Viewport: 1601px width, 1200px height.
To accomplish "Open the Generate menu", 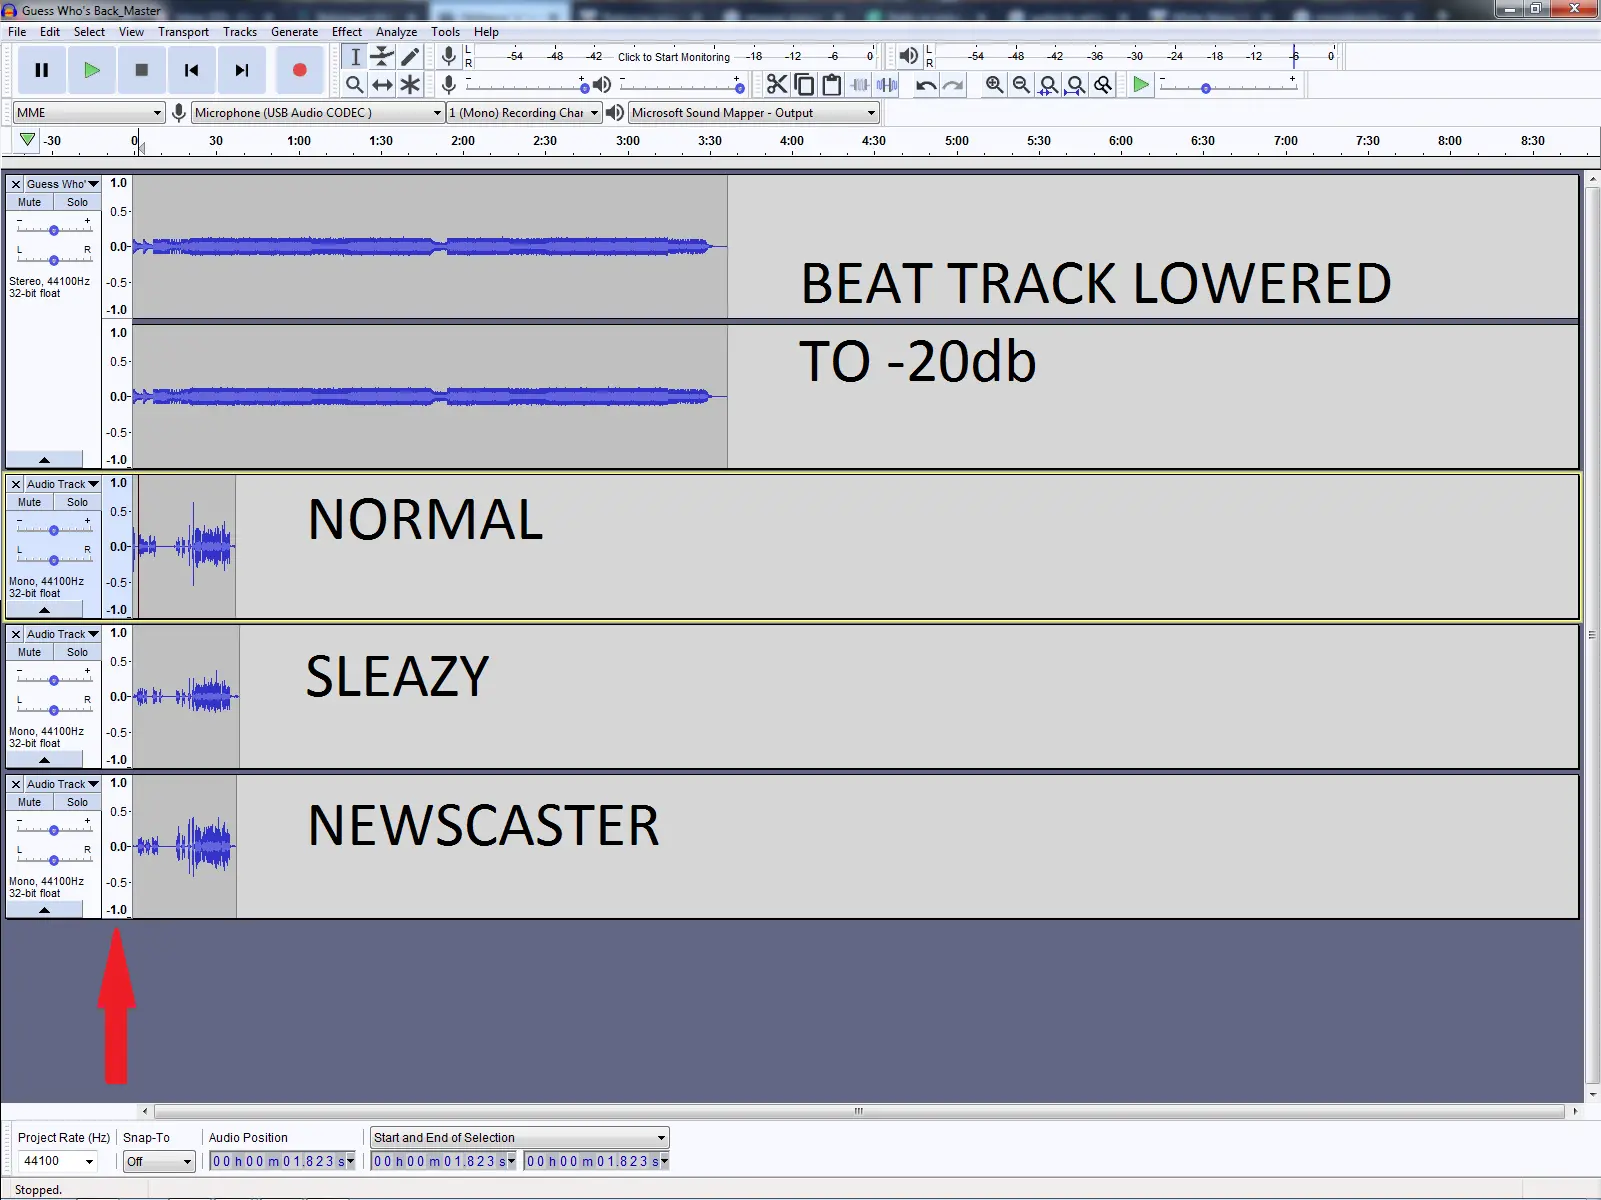I will click(294, 32).
